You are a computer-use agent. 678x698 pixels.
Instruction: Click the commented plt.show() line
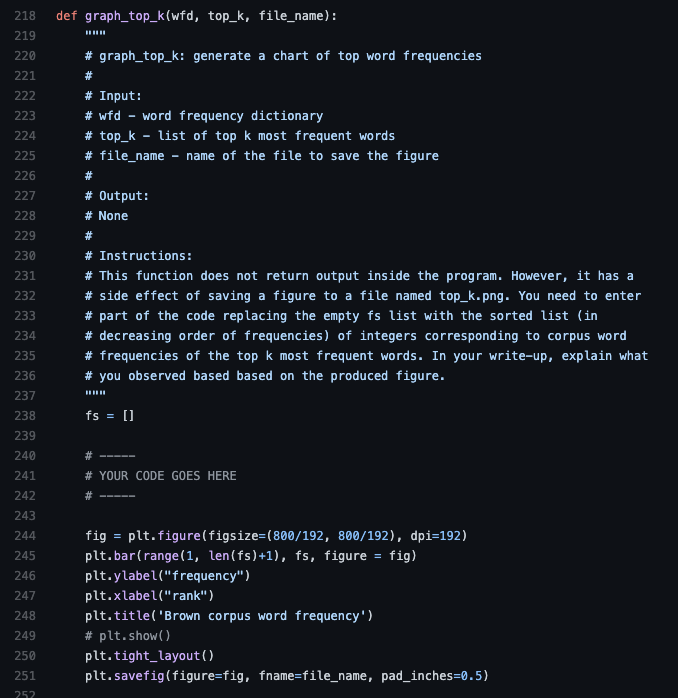pos(128,636)
